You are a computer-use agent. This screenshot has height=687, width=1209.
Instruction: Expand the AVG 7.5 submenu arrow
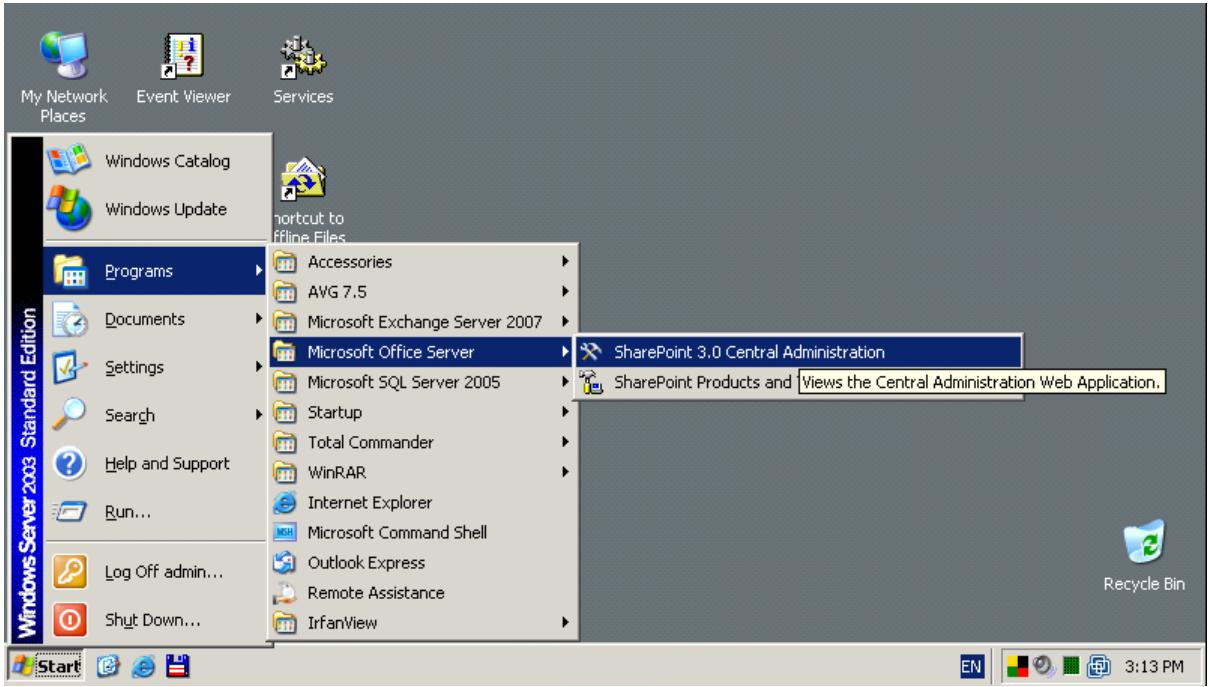click(566, 292)
